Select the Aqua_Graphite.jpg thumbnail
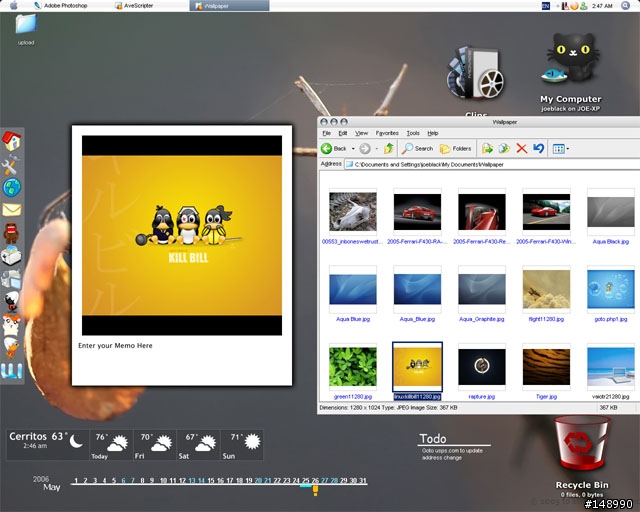 tap(482, 289)
